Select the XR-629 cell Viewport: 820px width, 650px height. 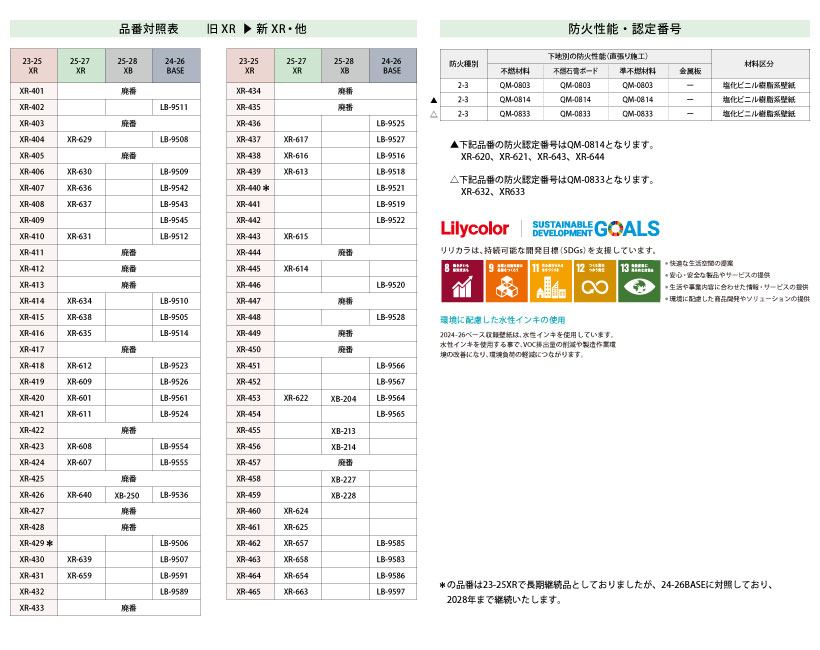79,140
